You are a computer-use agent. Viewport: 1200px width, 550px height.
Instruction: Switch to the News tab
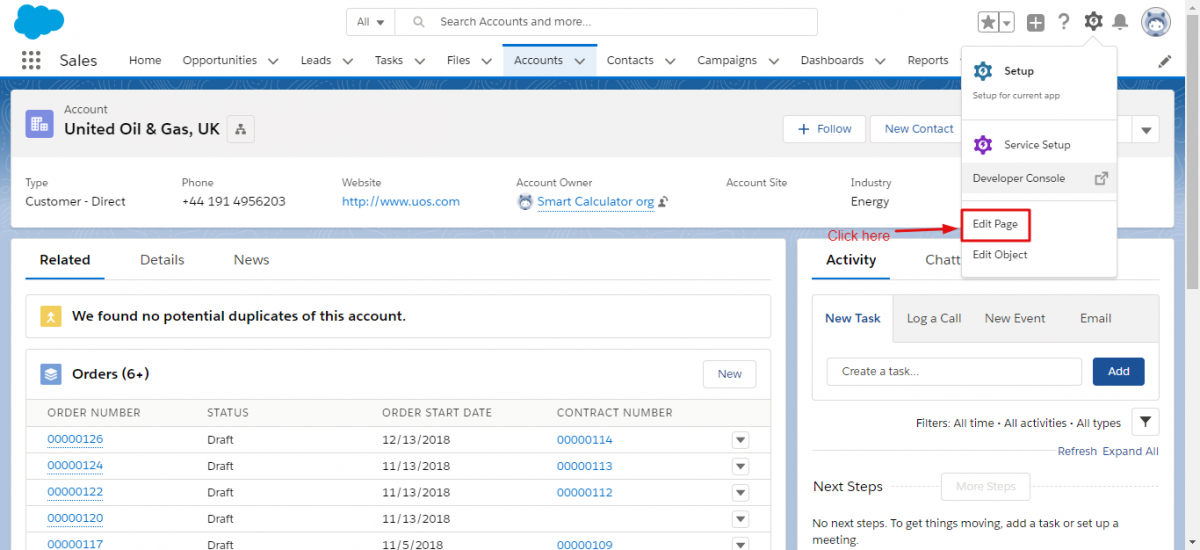(x=251, y=259)
